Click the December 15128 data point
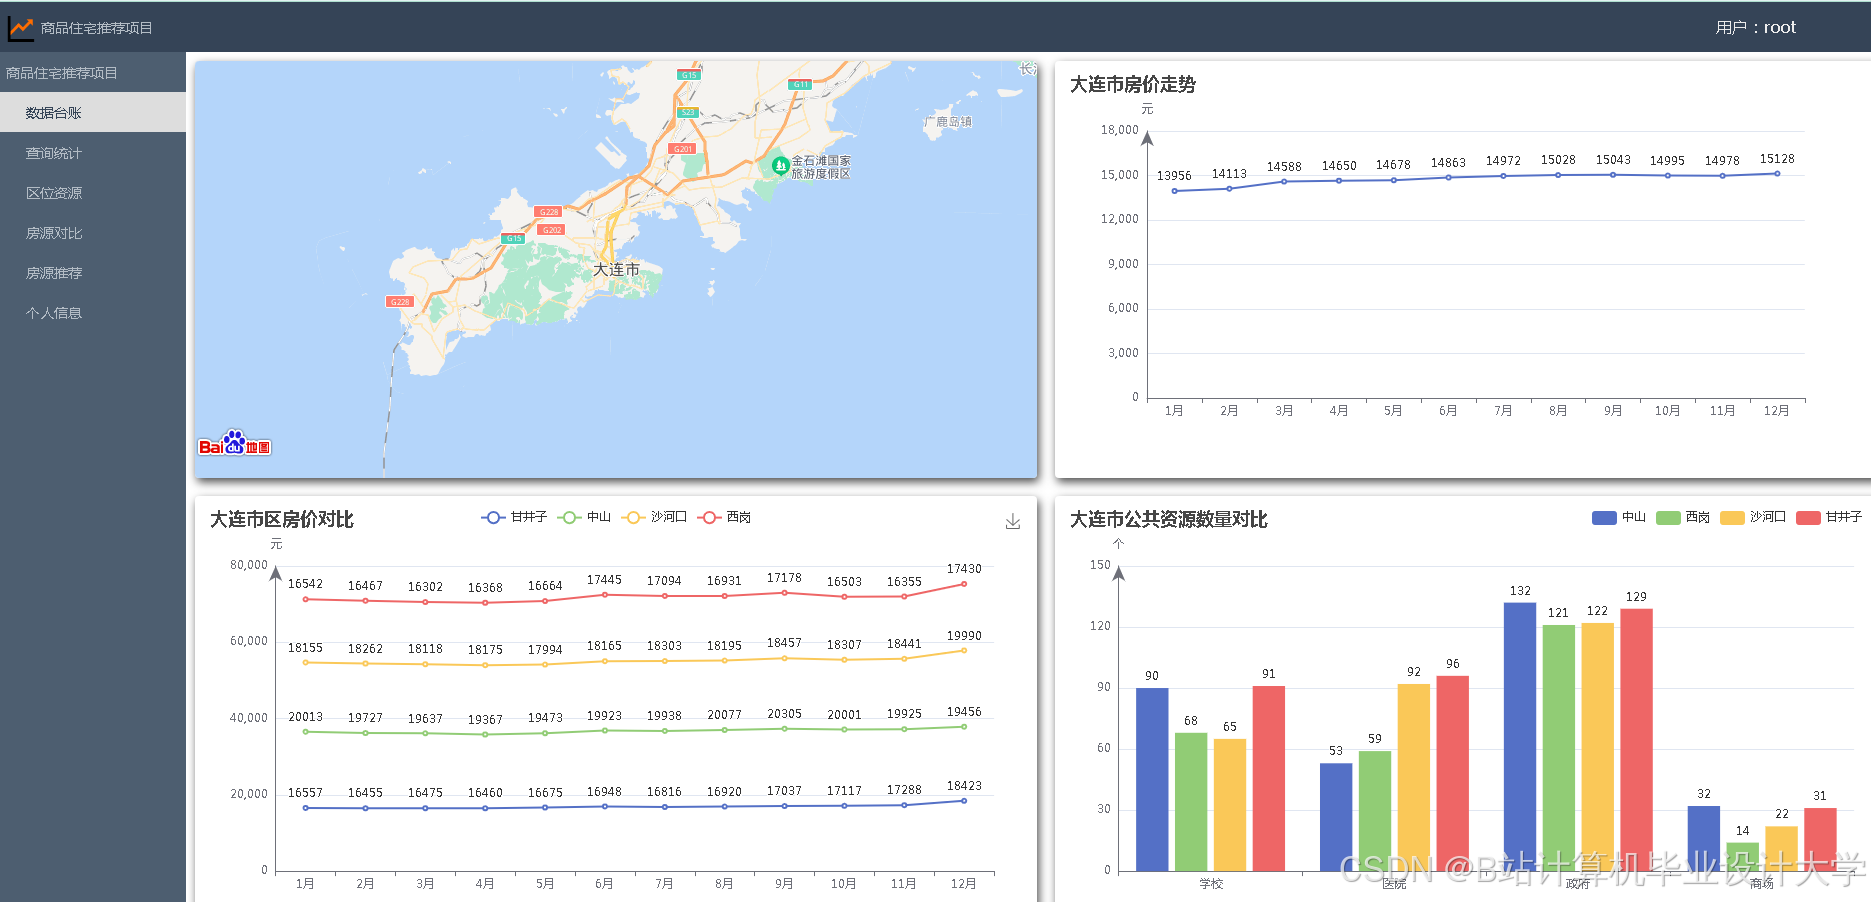The height and width of the screenshot is (902, 1871). coord(1777,173)
